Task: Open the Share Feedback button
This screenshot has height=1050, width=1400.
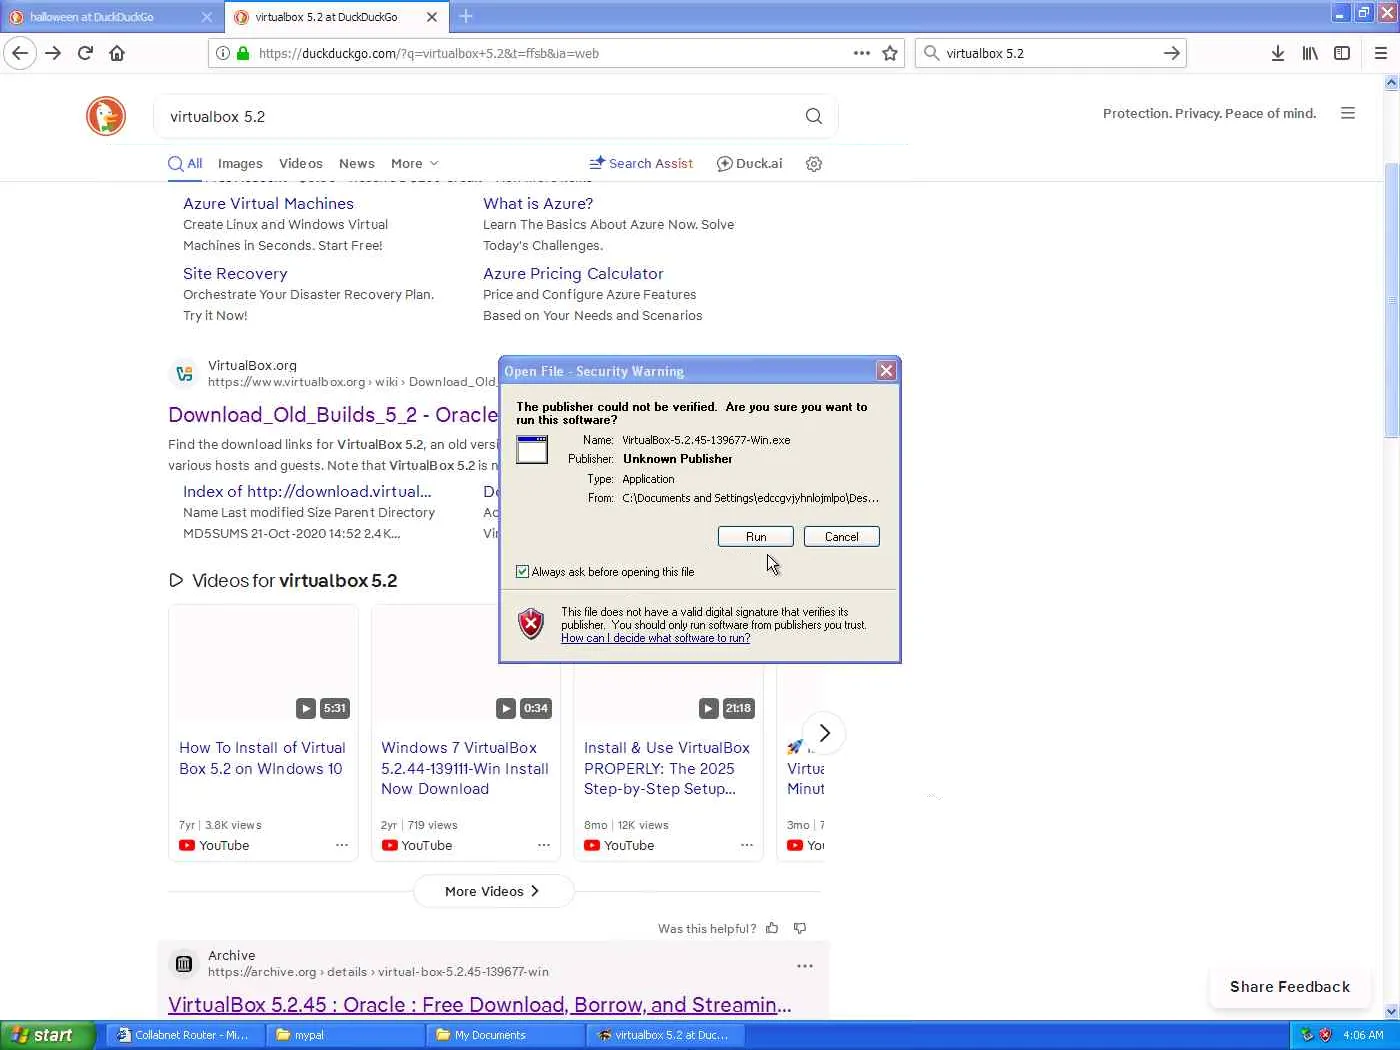Action: click(x=1290, y=987)
